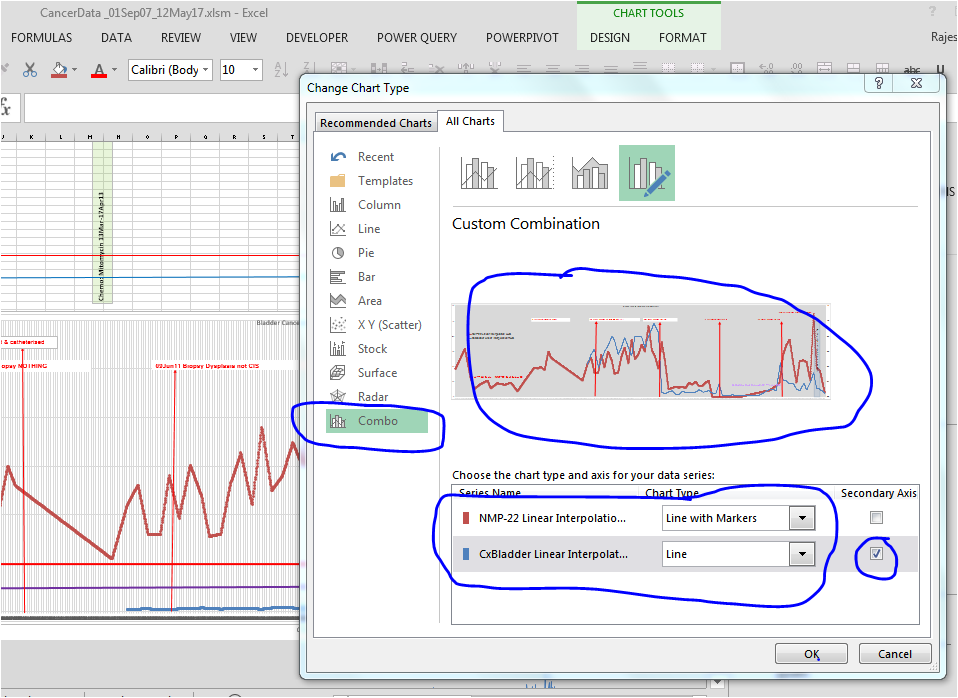Uncheck Secondary Axis for CxBladder series
Screen dimensions: 958x698
tap(876, 554)
